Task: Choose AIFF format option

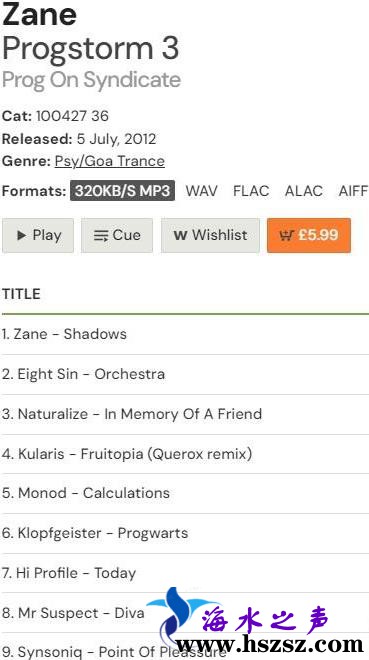Action: 353,191
